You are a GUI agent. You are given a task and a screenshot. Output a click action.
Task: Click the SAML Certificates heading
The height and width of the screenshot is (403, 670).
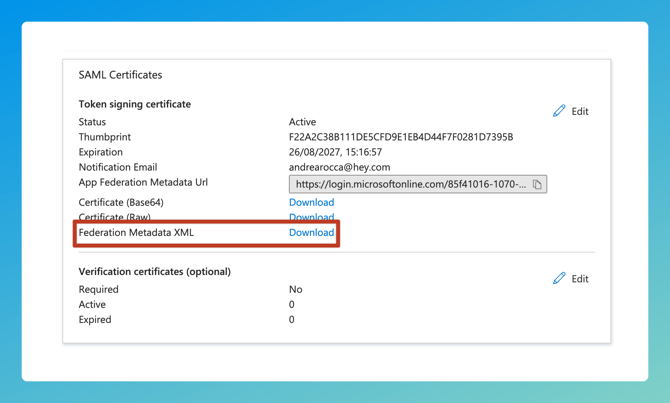click(120, 75)
